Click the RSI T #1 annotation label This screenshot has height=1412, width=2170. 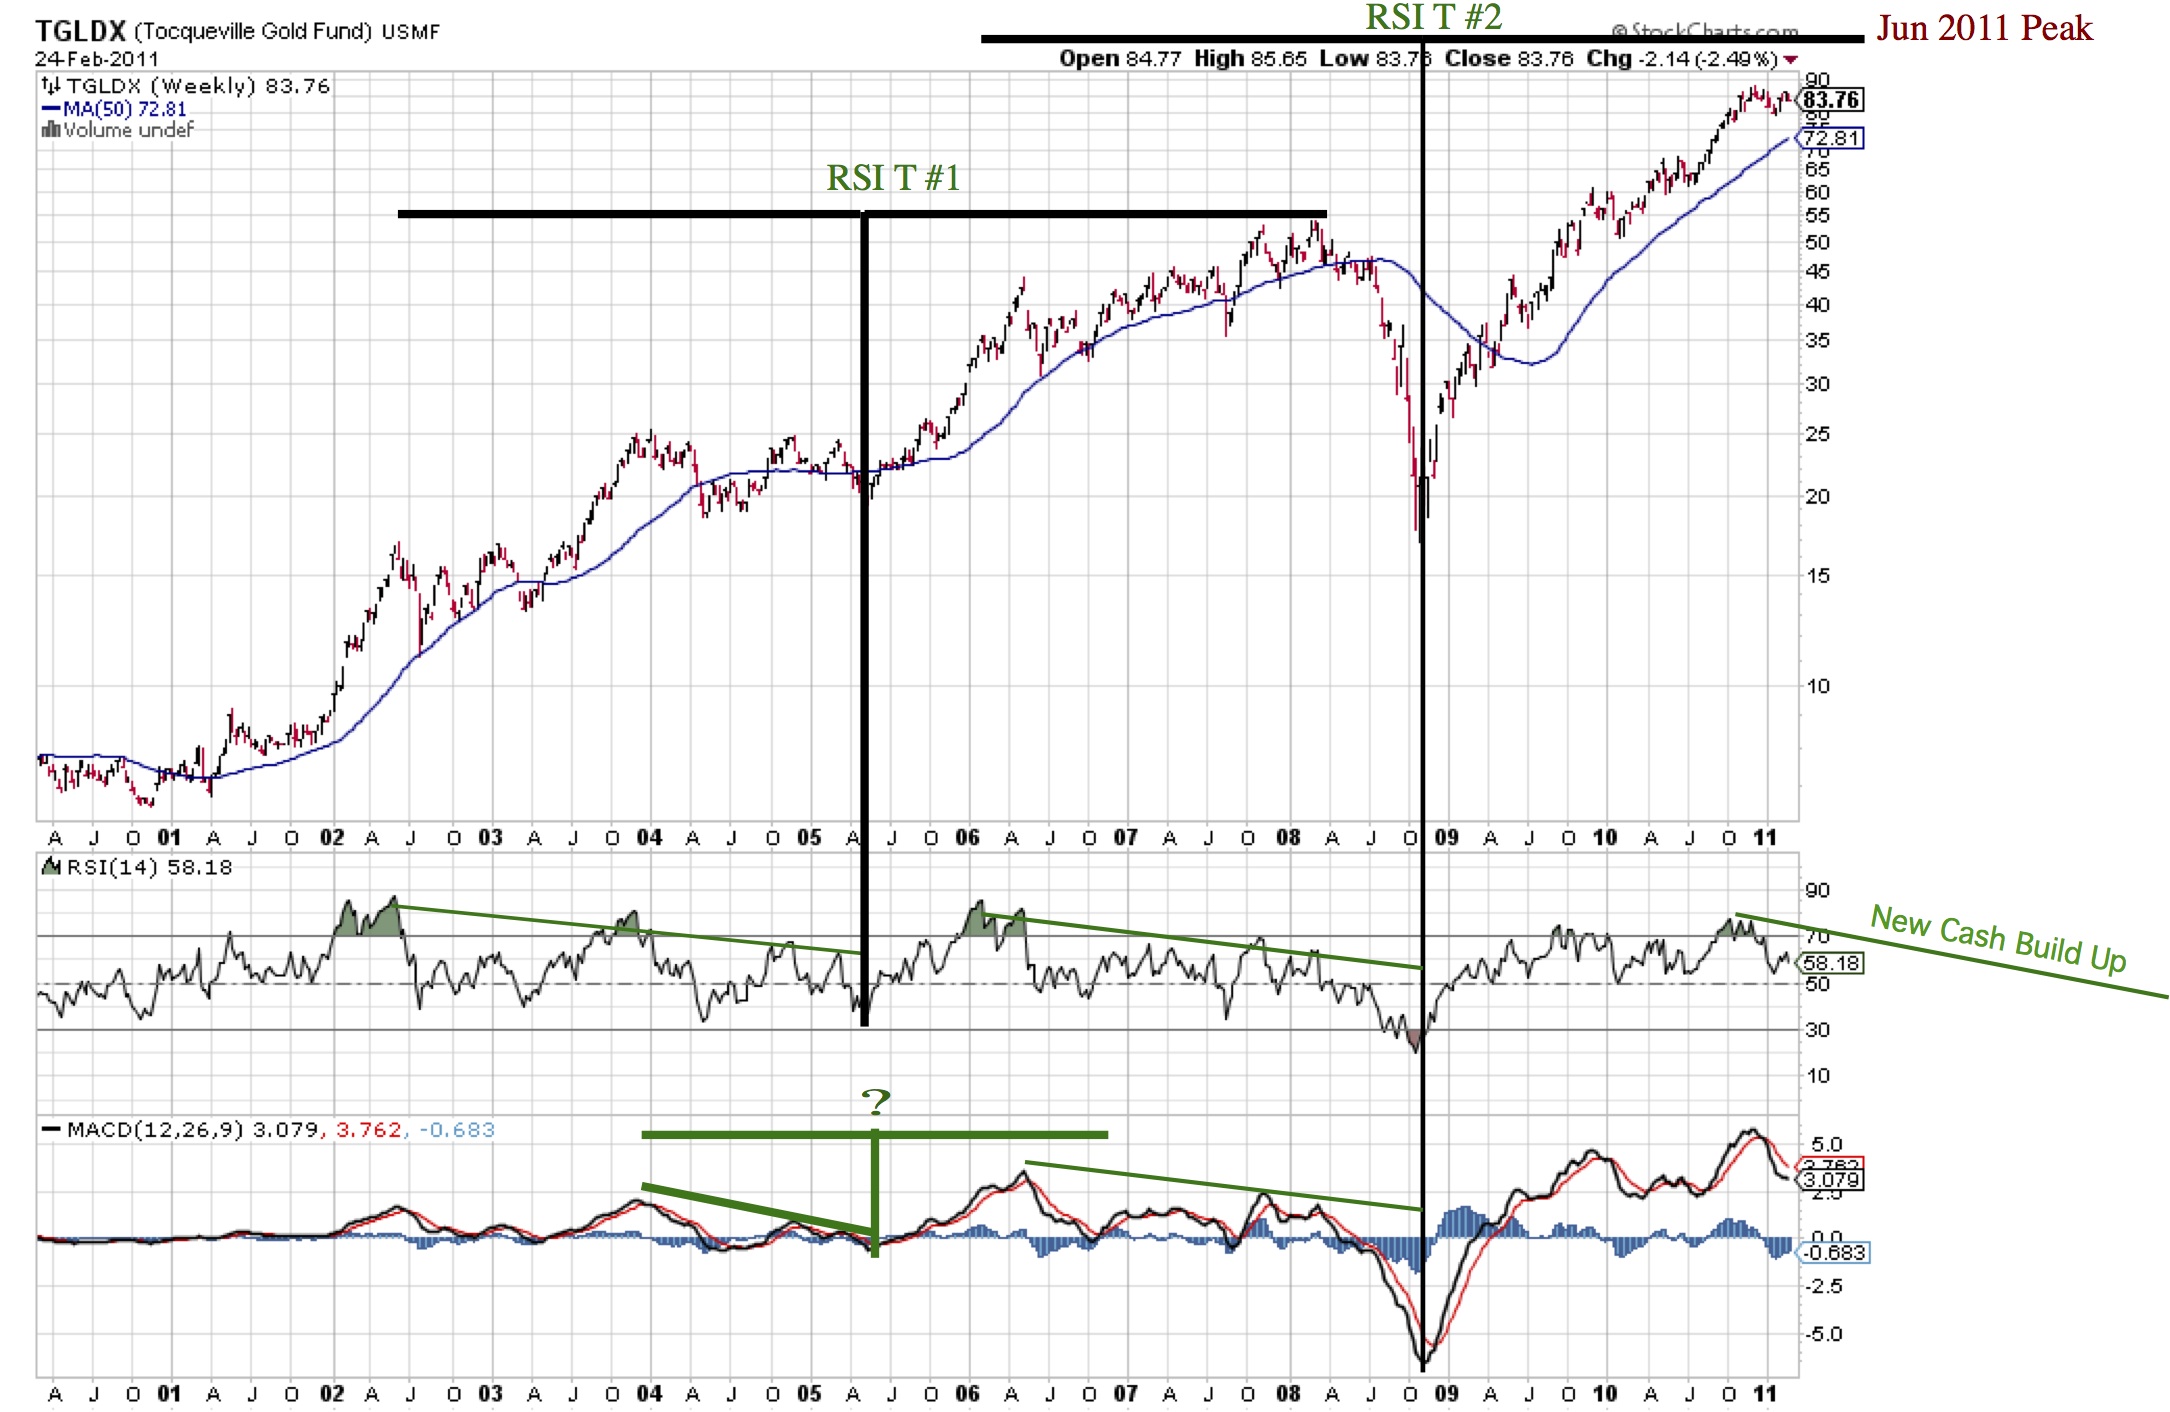[893, 178]
